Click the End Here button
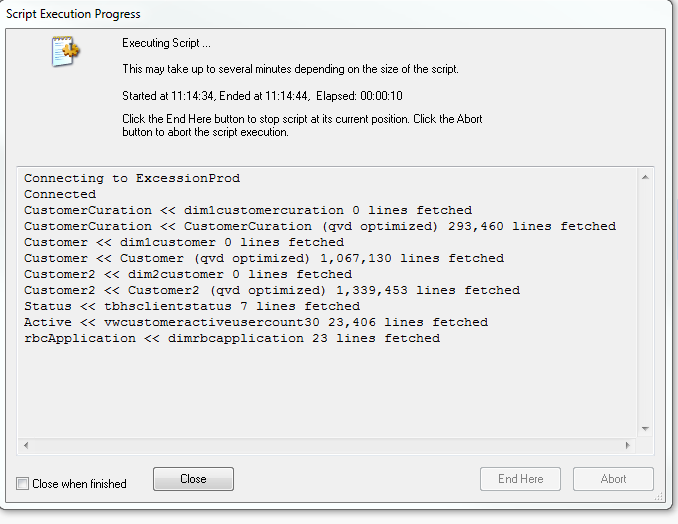678x524 pixels. [521, 479]
